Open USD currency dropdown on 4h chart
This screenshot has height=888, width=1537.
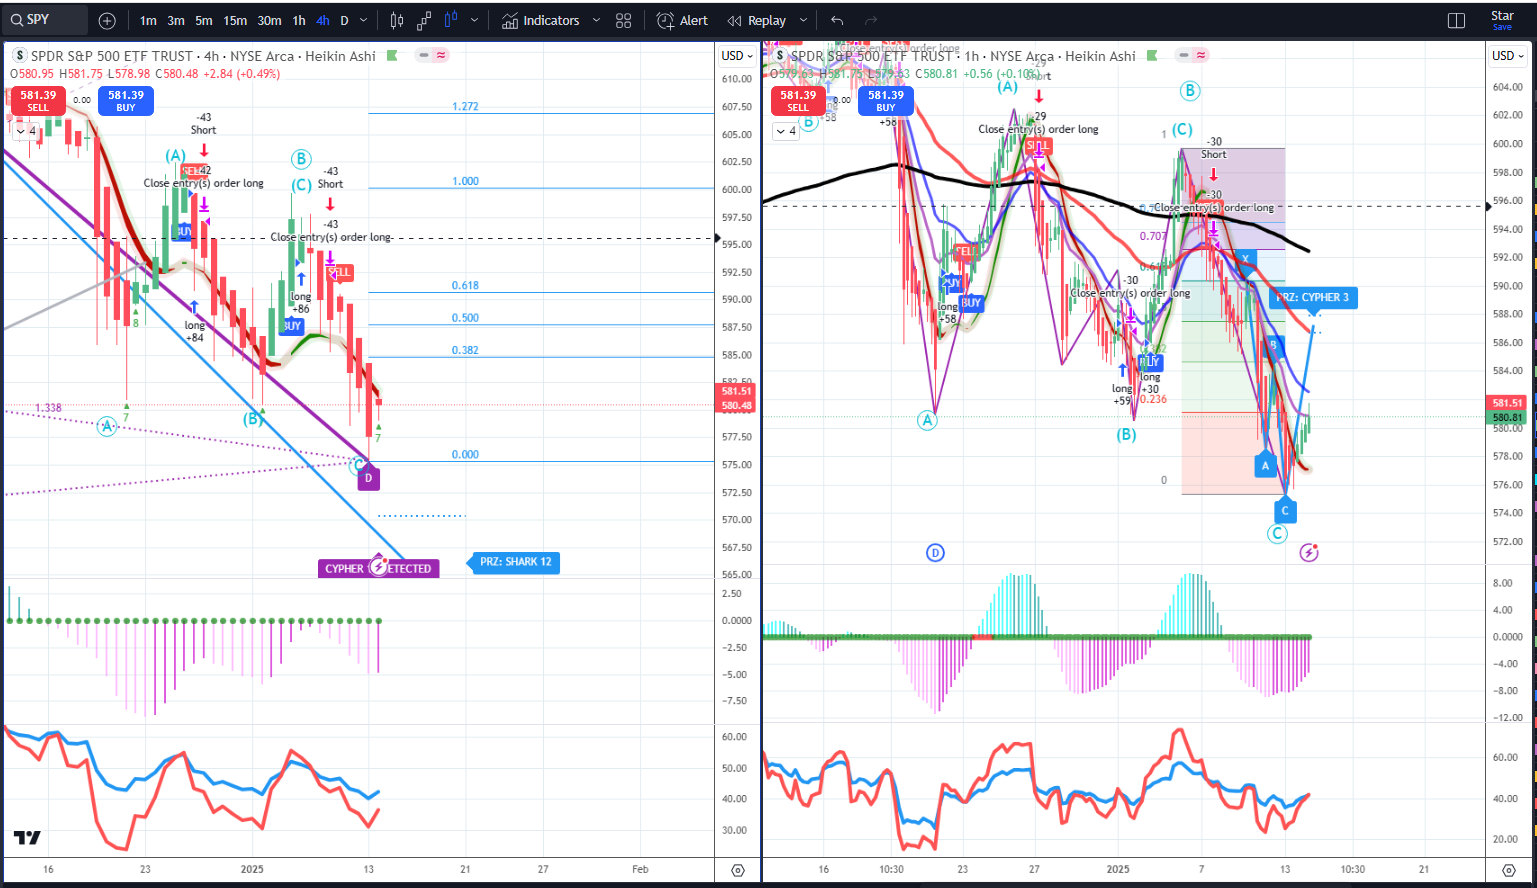click(x=736, y=56)
